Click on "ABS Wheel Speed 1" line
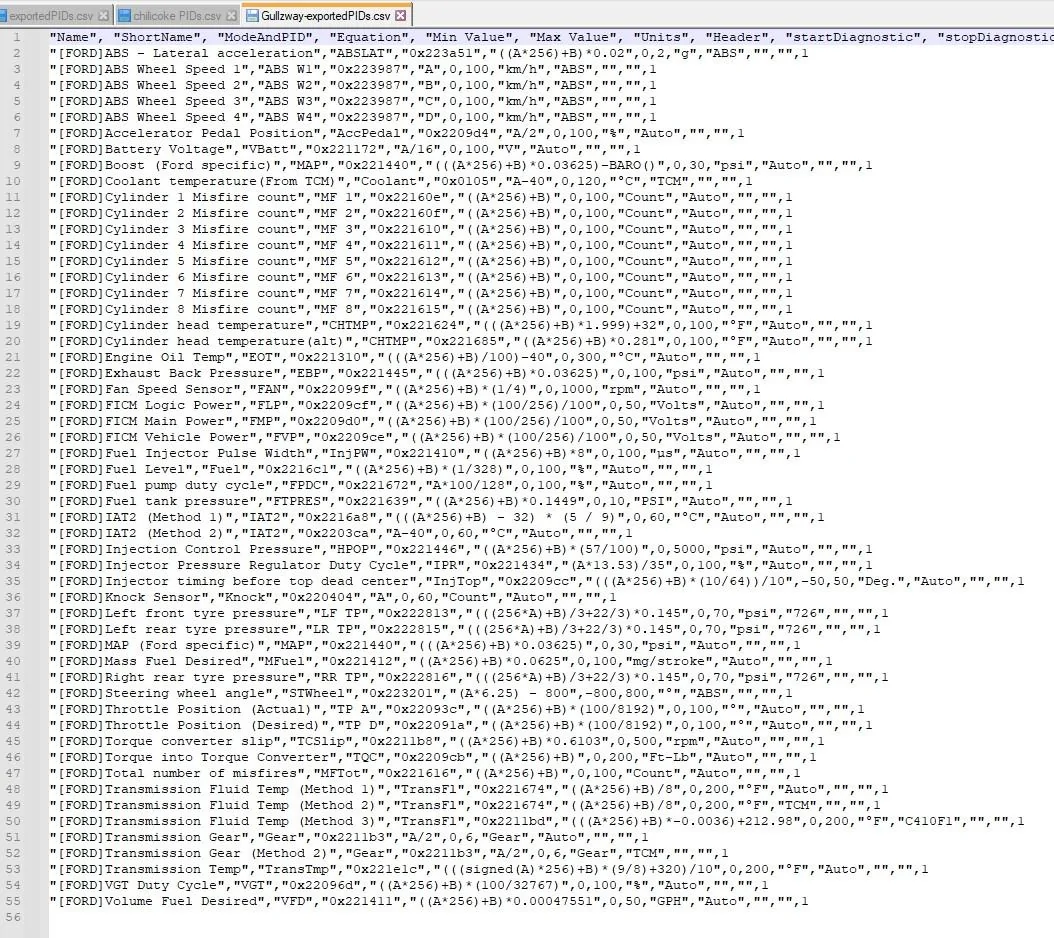 coord(352,69)
